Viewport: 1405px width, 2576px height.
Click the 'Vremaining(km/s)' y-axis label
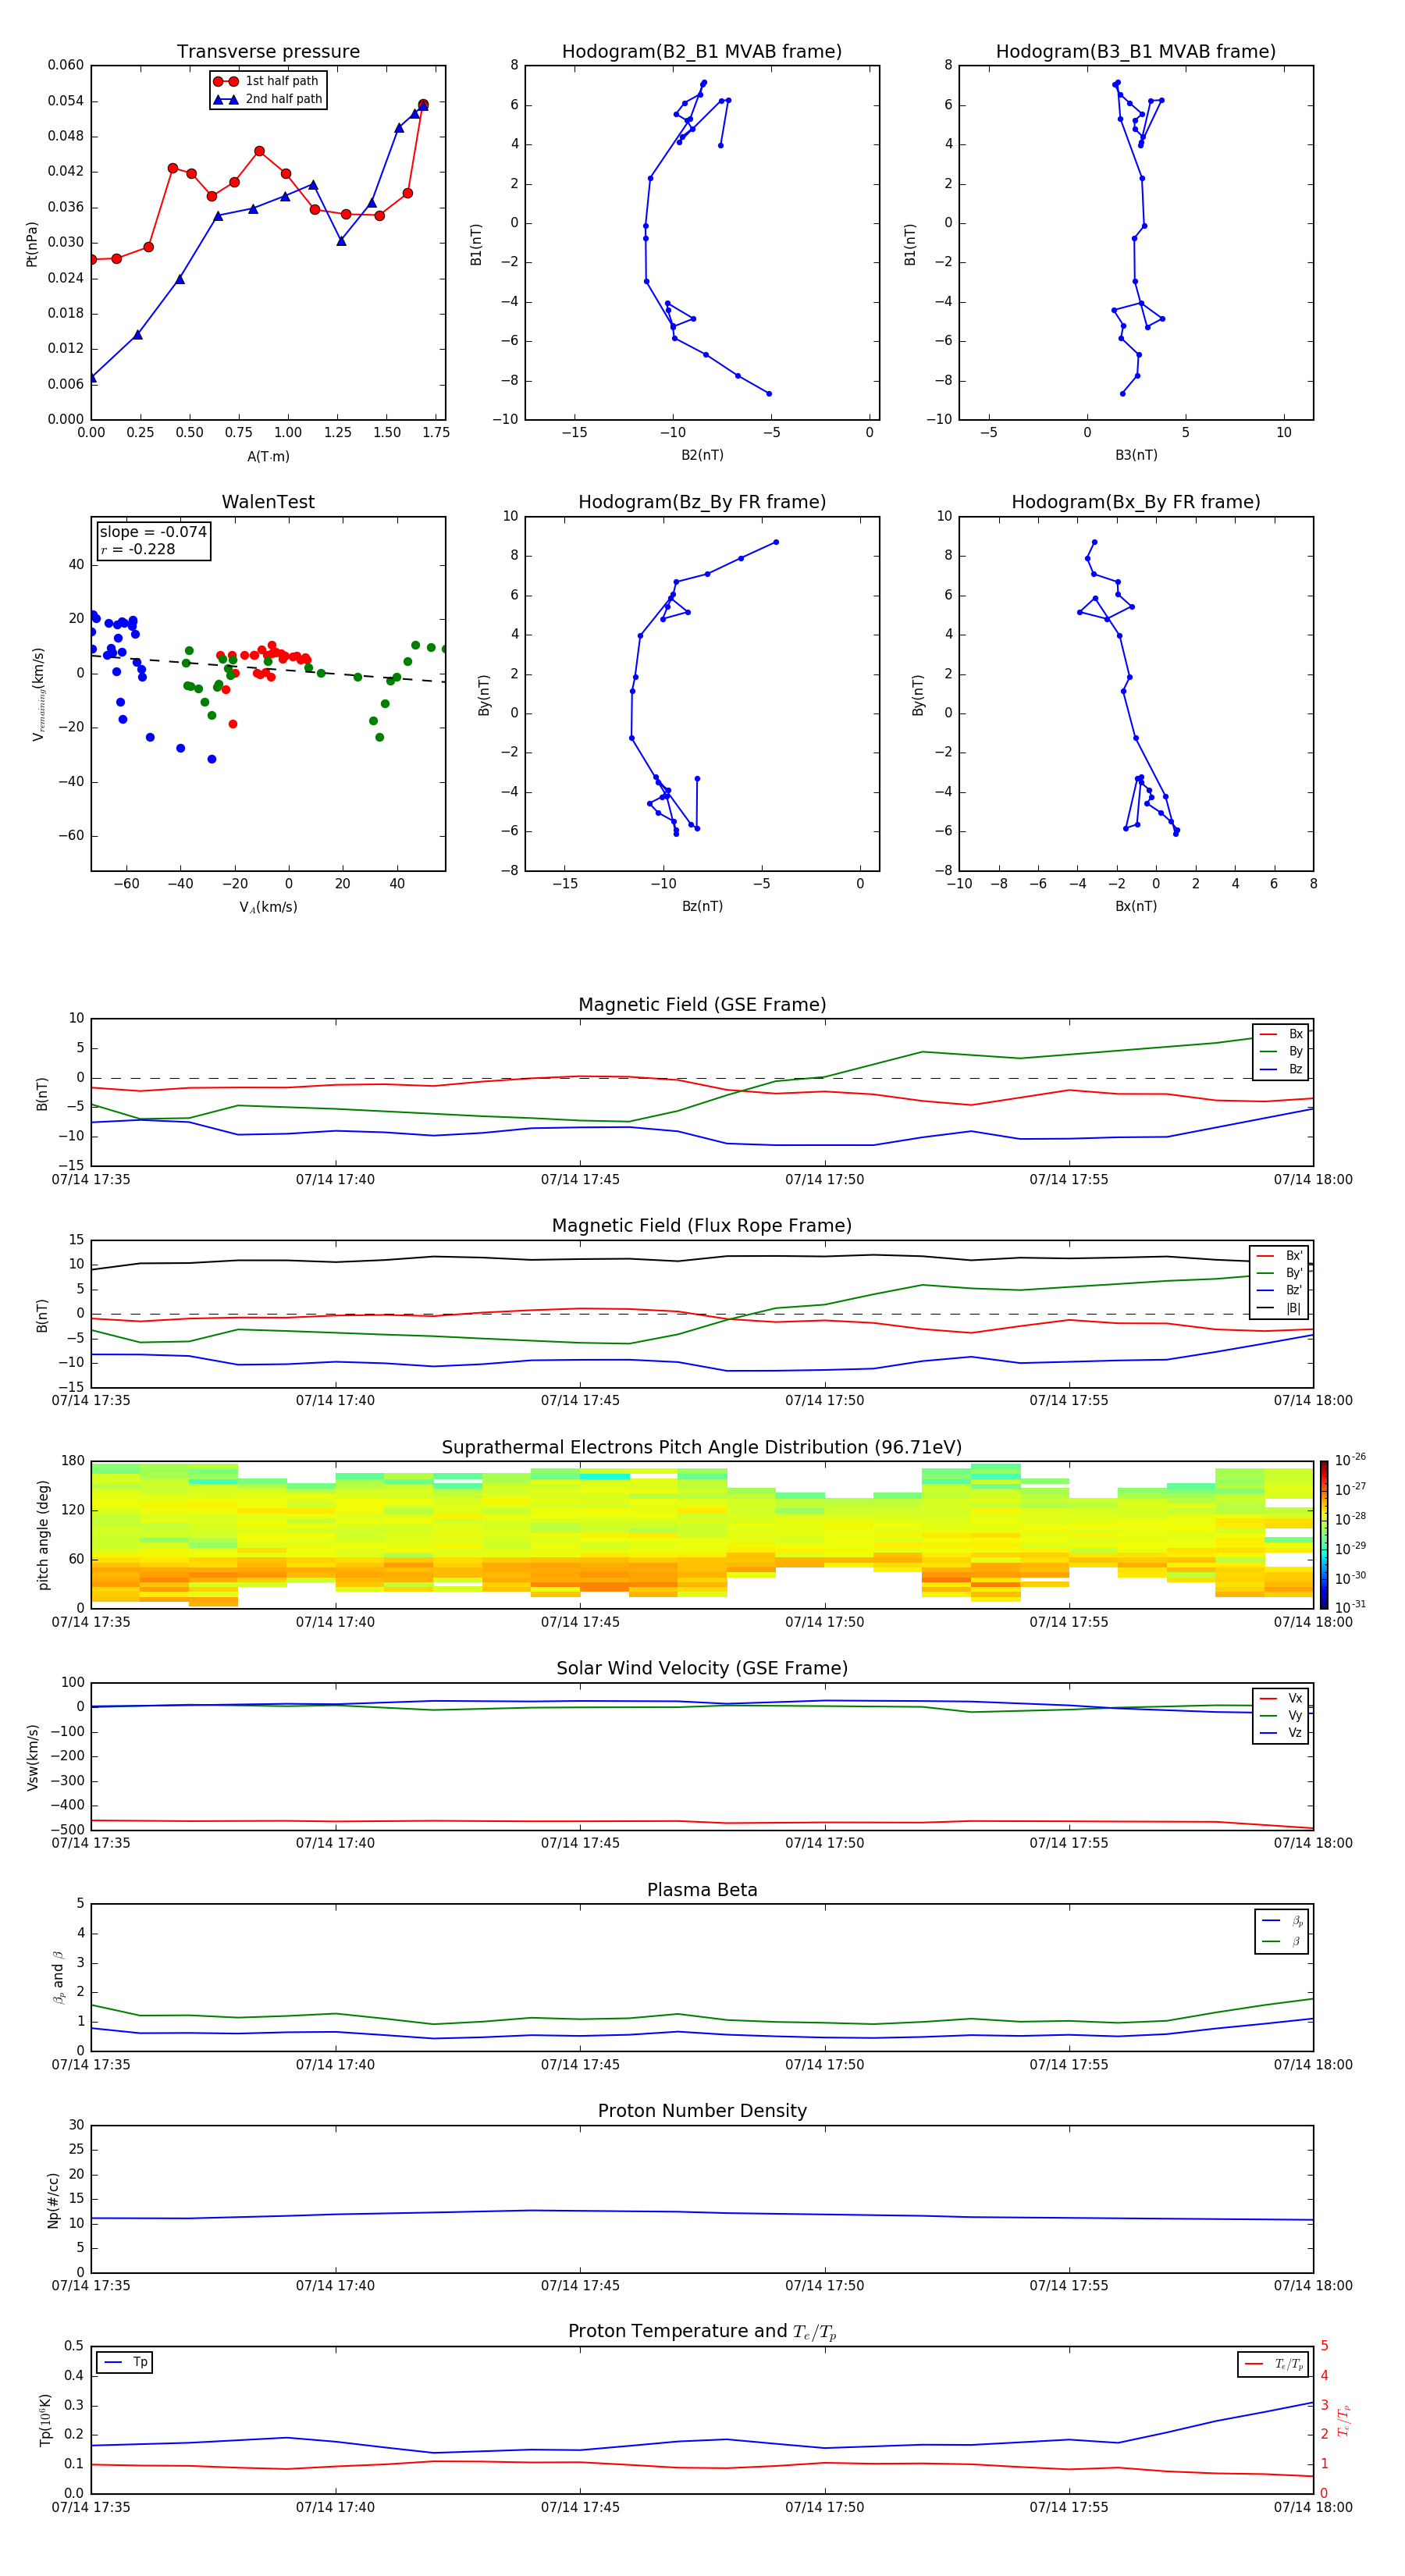(x=38, y=694)
